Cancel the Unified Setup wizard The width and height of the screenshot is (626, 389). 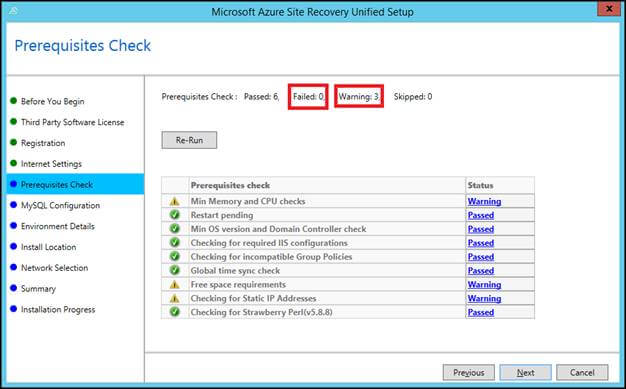(x=582, y=373)
